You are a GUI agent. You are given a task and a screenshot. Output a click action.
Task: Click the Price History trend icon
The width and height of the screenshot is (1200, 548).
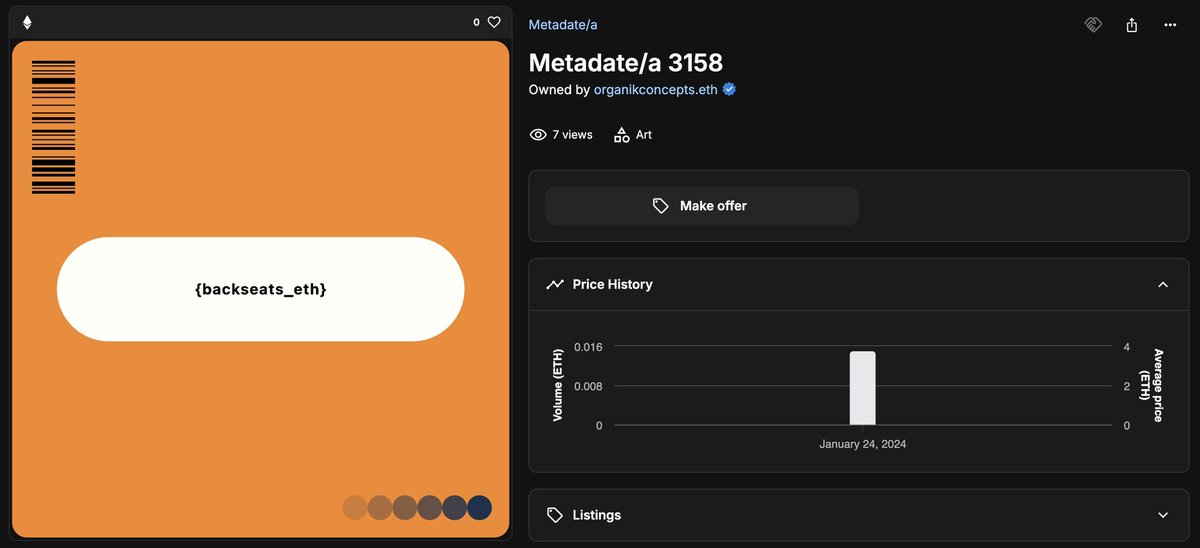[x=555, y=284]
